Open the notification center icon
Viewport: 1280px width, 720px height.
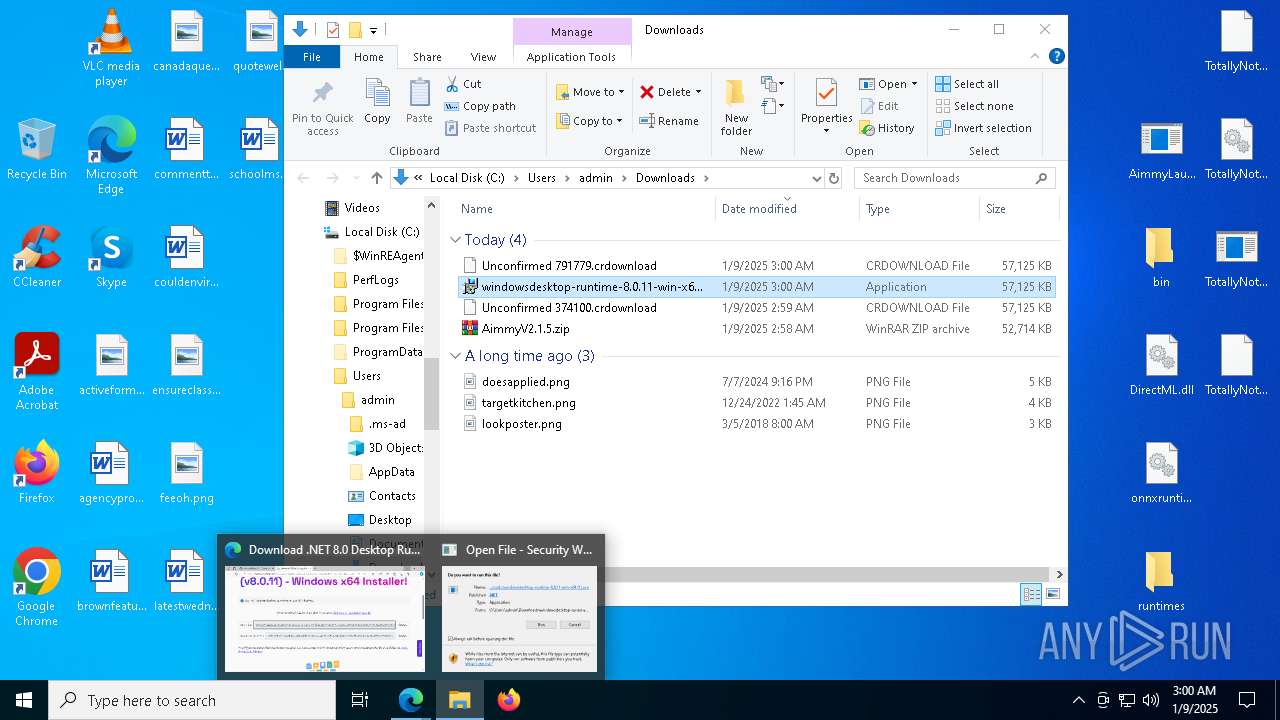1247,700
